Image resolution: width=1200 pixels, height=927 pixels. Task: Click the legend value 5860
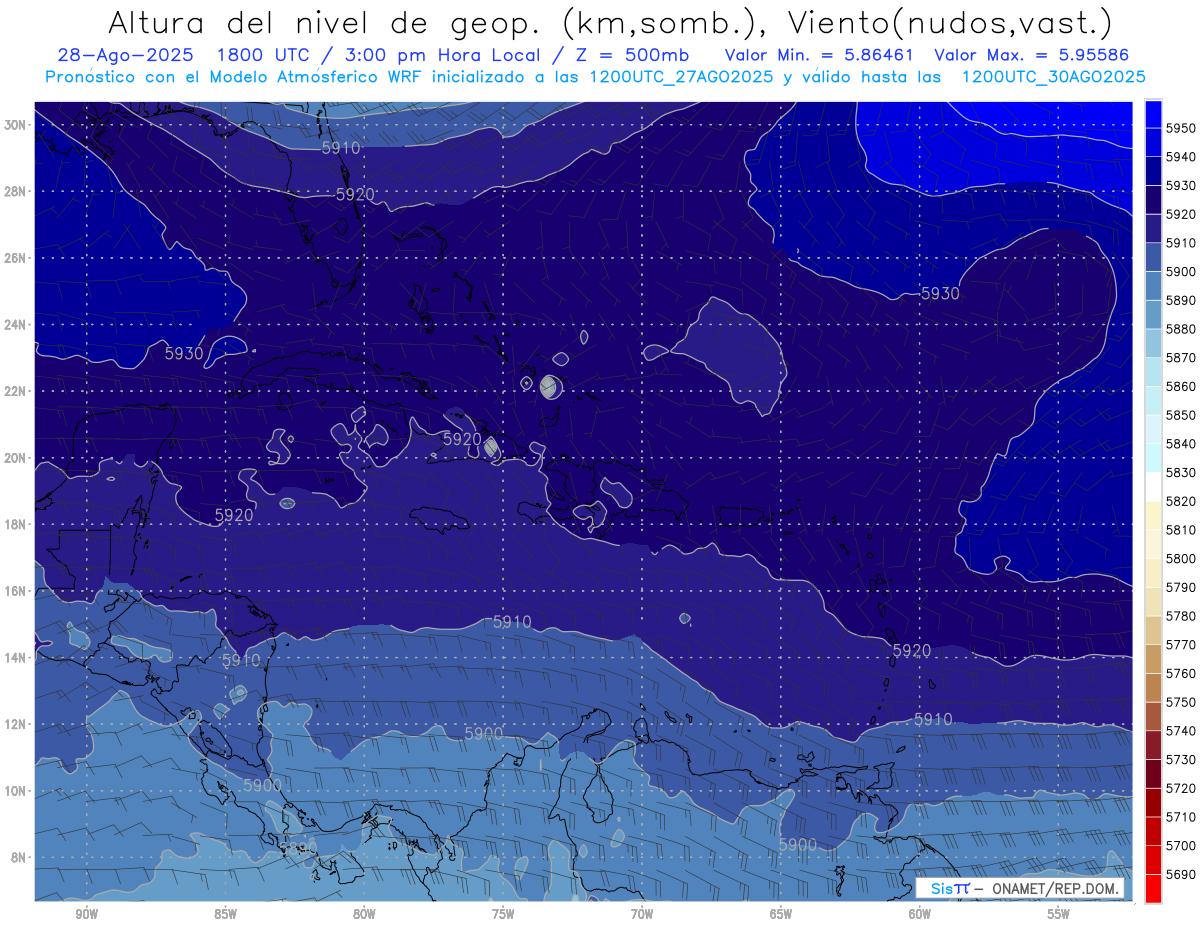coord(1181,386)
